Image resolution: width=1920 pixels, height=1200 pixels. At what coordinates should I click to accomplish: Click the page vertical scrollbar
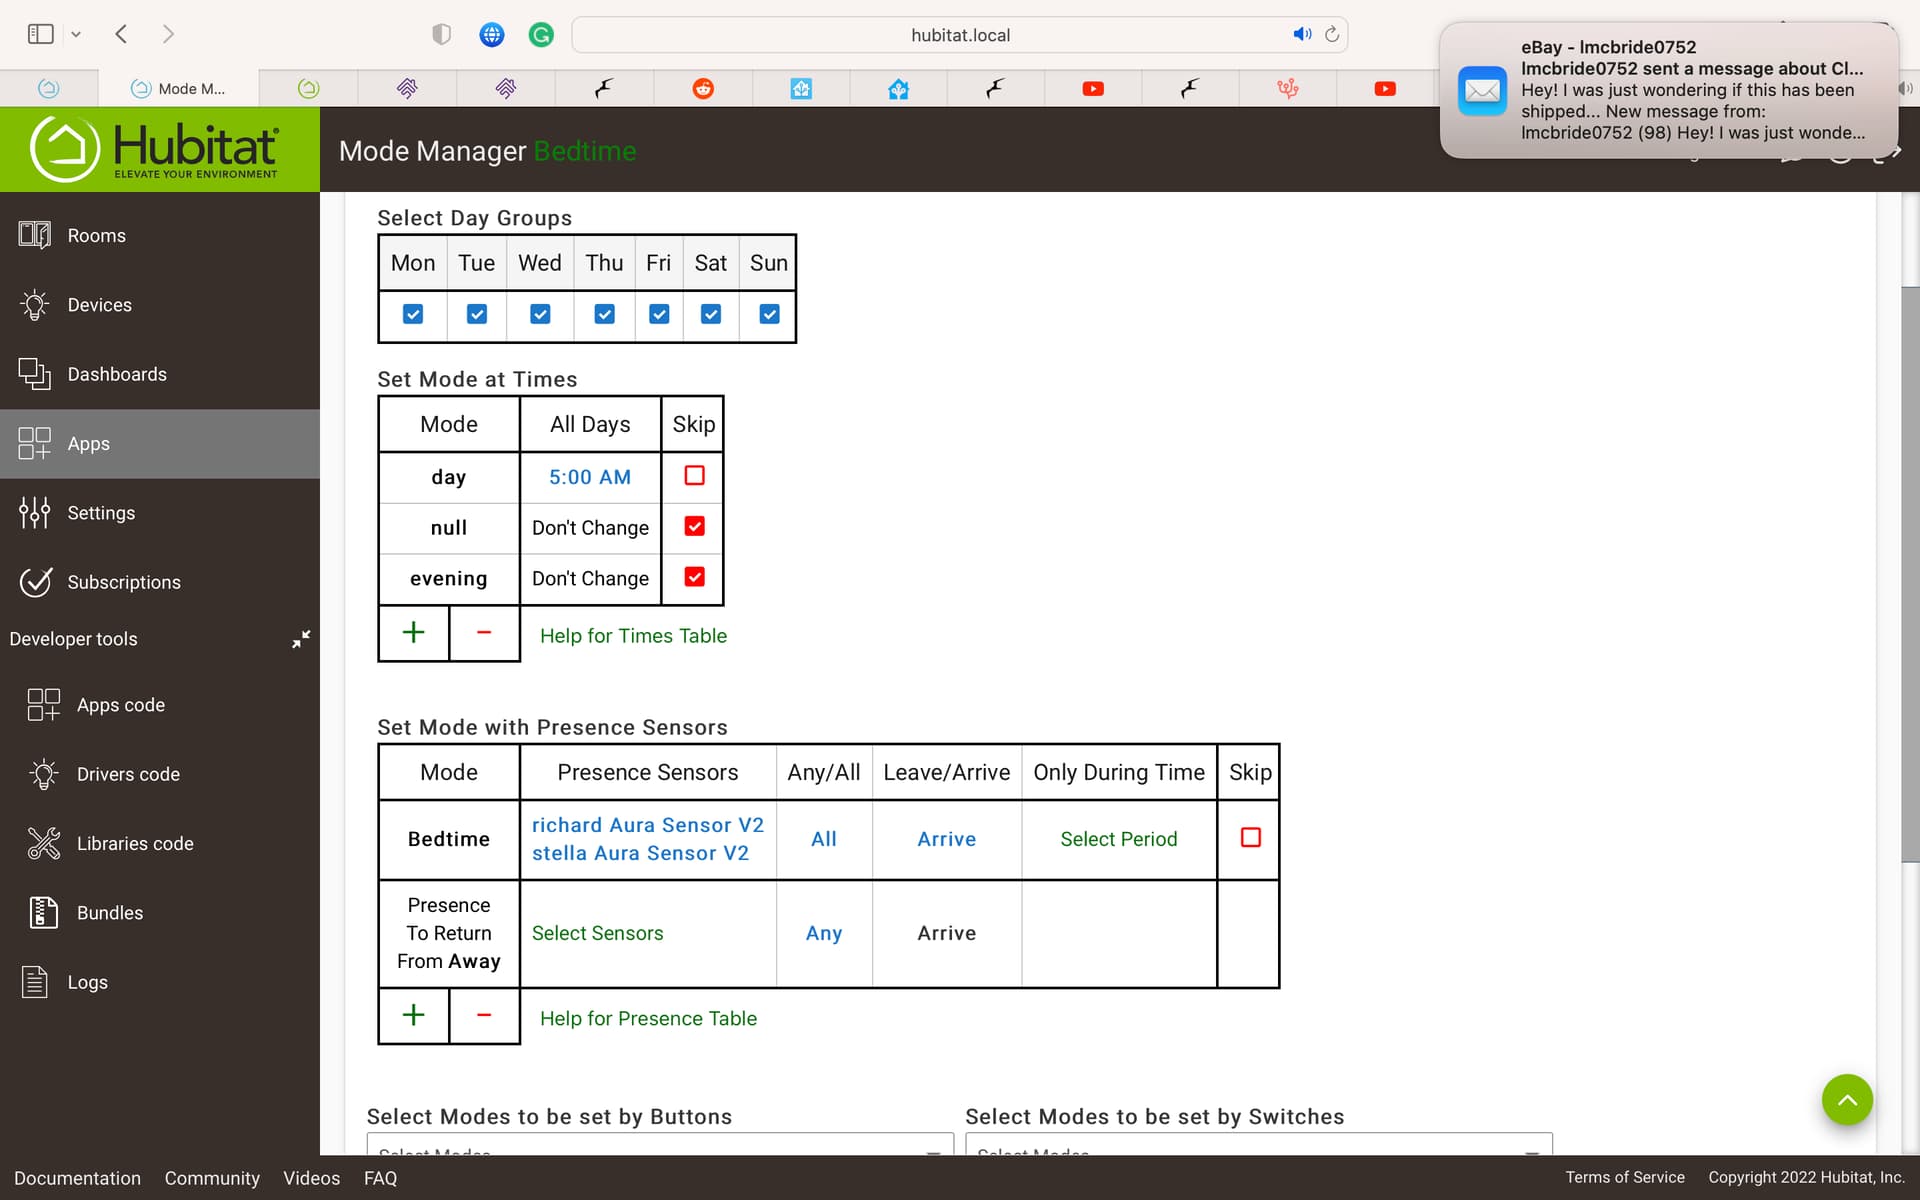(1909, 574)
